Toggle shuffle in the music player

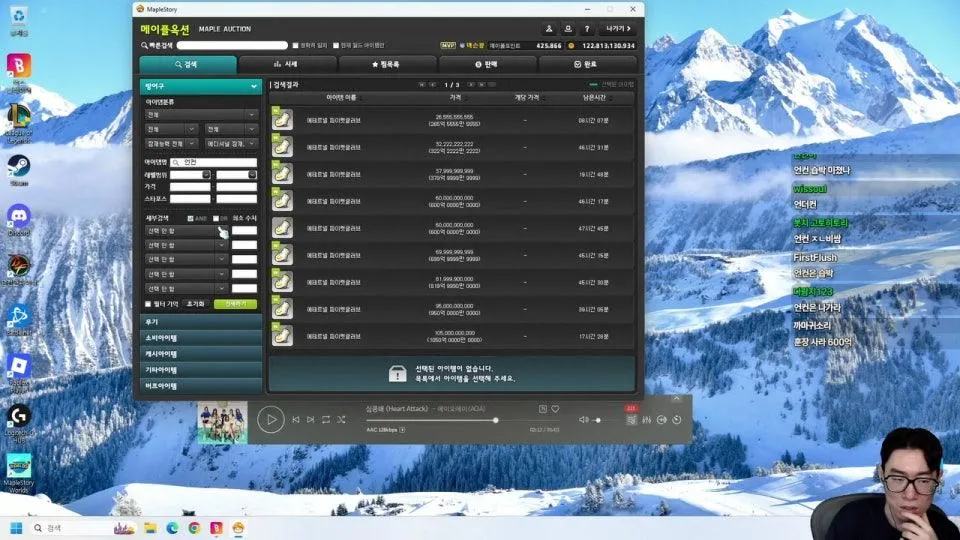click(x=341, y=419)
